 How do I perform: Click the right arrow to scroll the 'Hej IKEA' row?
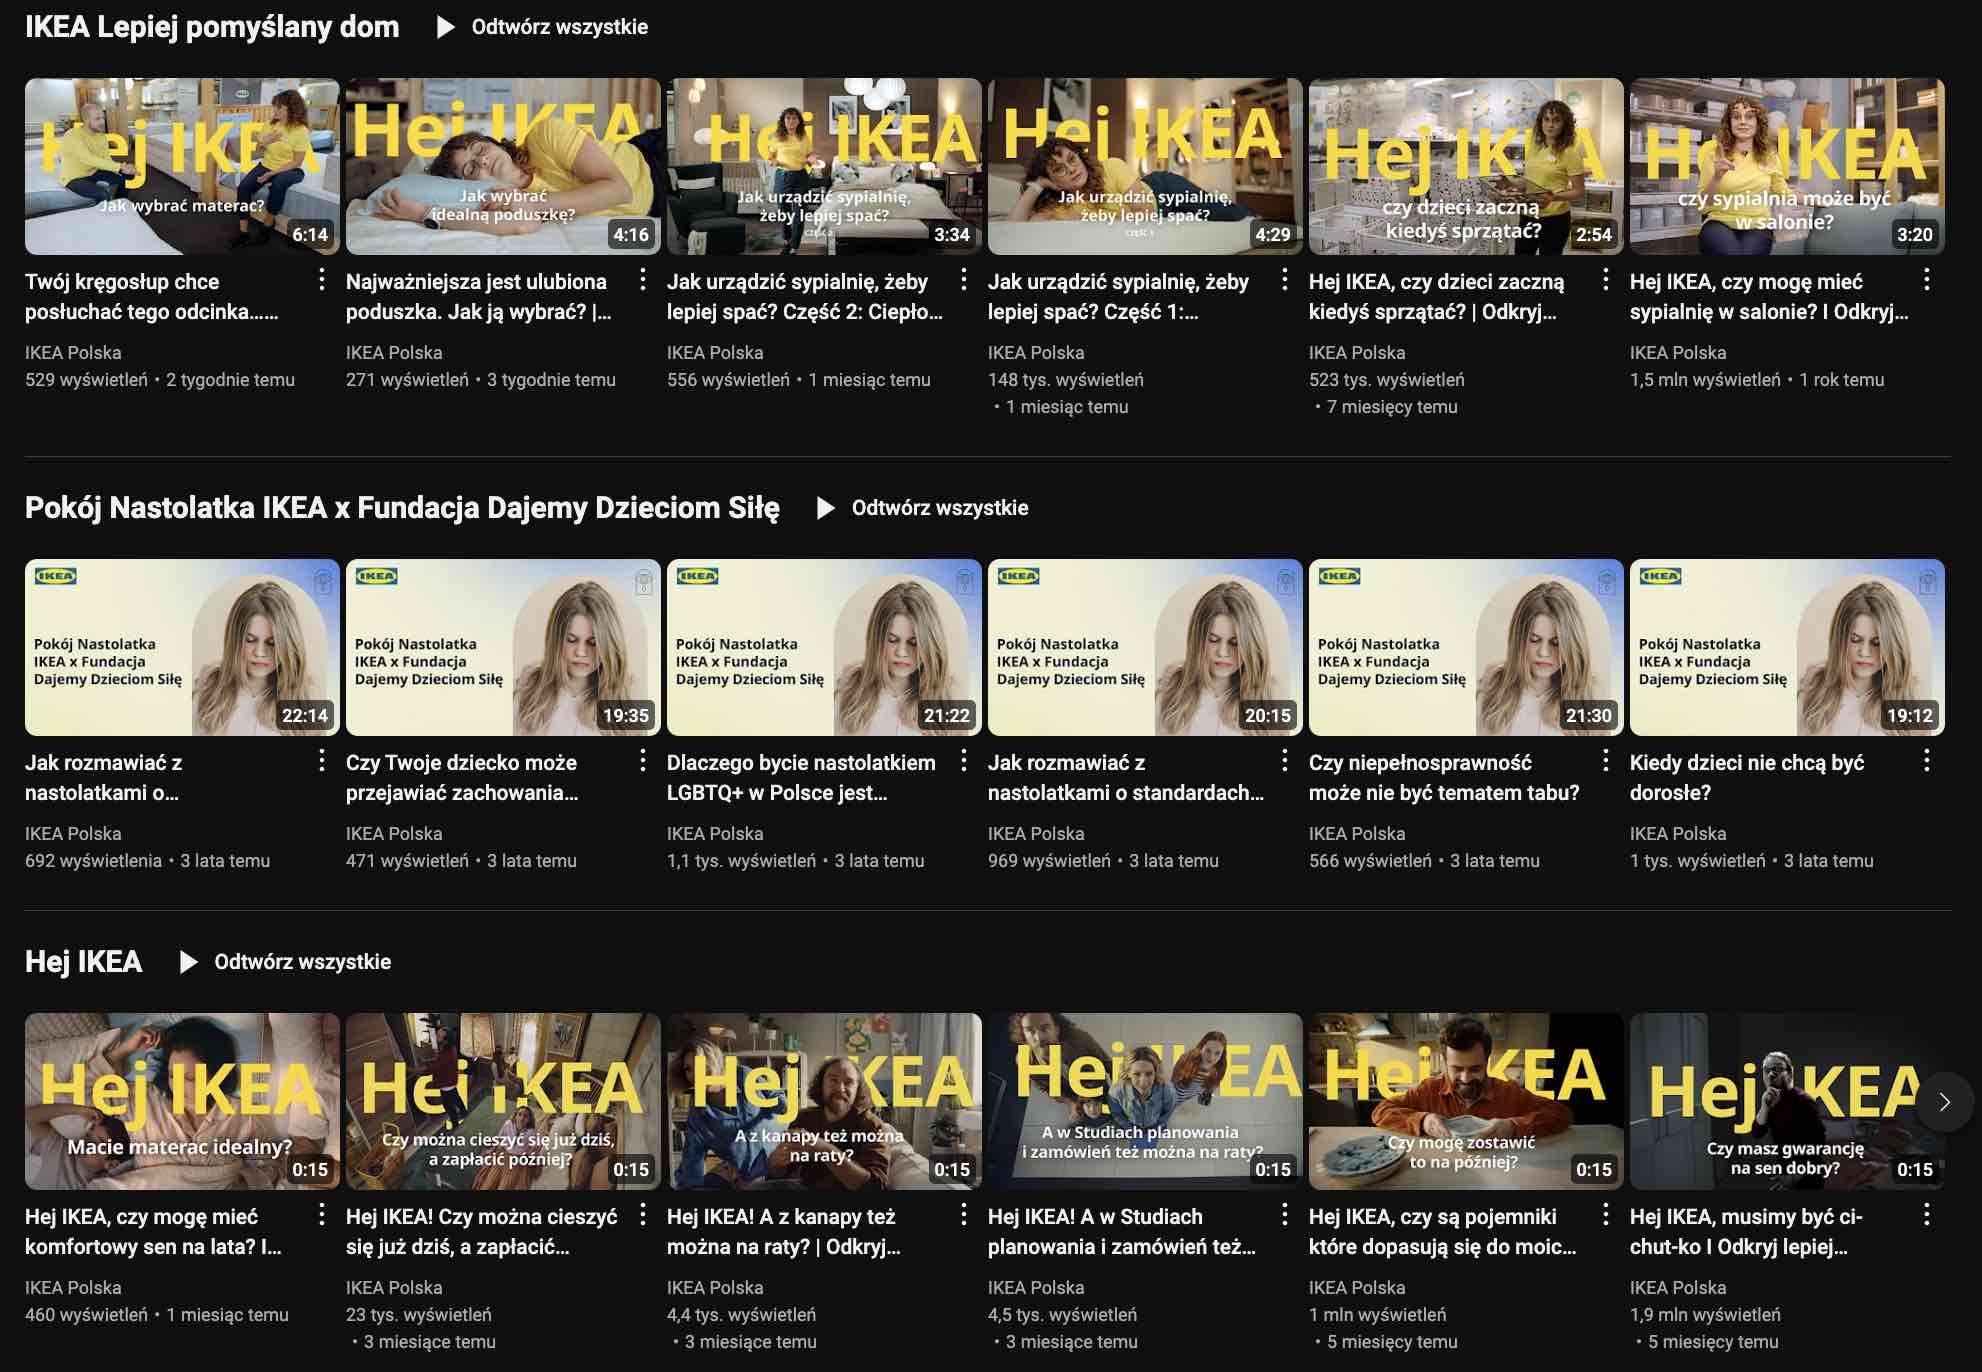coord(1944,1102)
